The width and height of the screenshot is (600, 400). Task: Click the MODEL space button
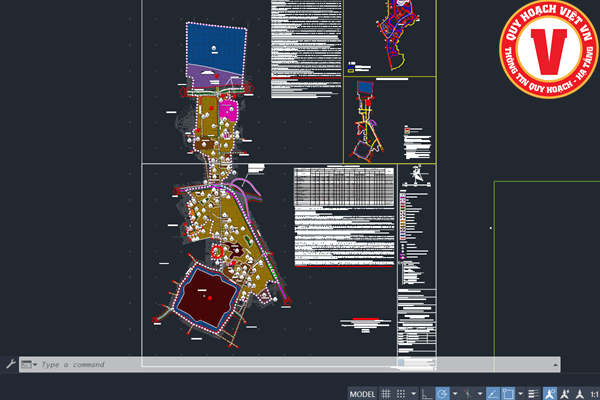362,394
